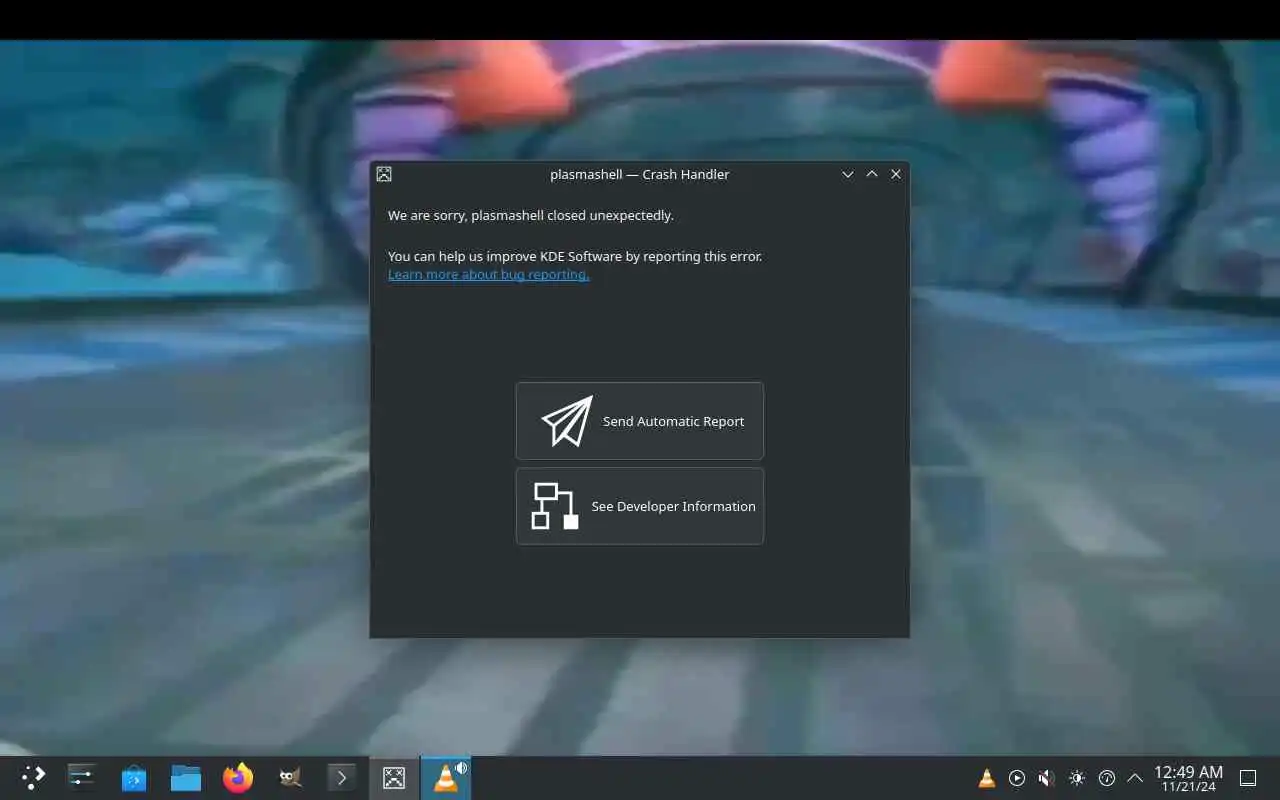This screenshot has height=800, width=1280.
Task: Minimize the Crash Handler window
Action: coord(848,174)
